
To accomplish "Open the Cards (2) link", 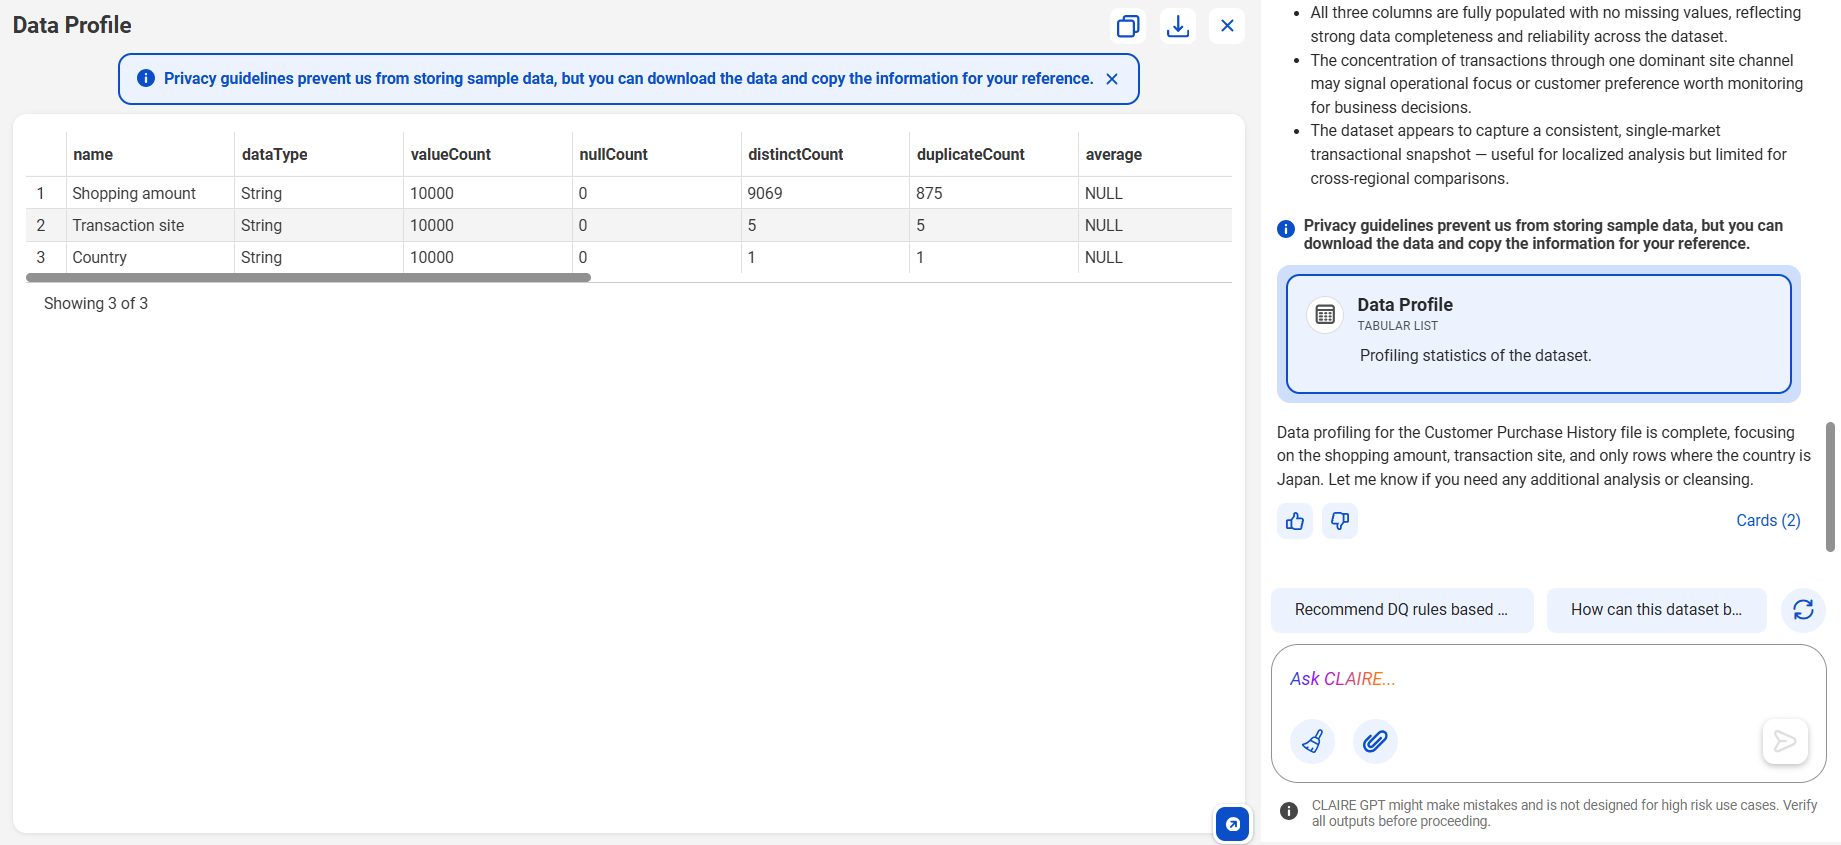I will pos(1768,521).
